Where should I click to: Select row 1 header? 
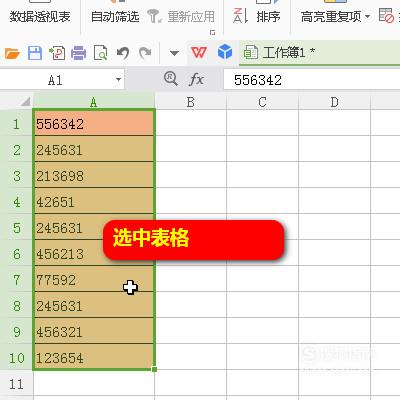[x=16, y=124]
